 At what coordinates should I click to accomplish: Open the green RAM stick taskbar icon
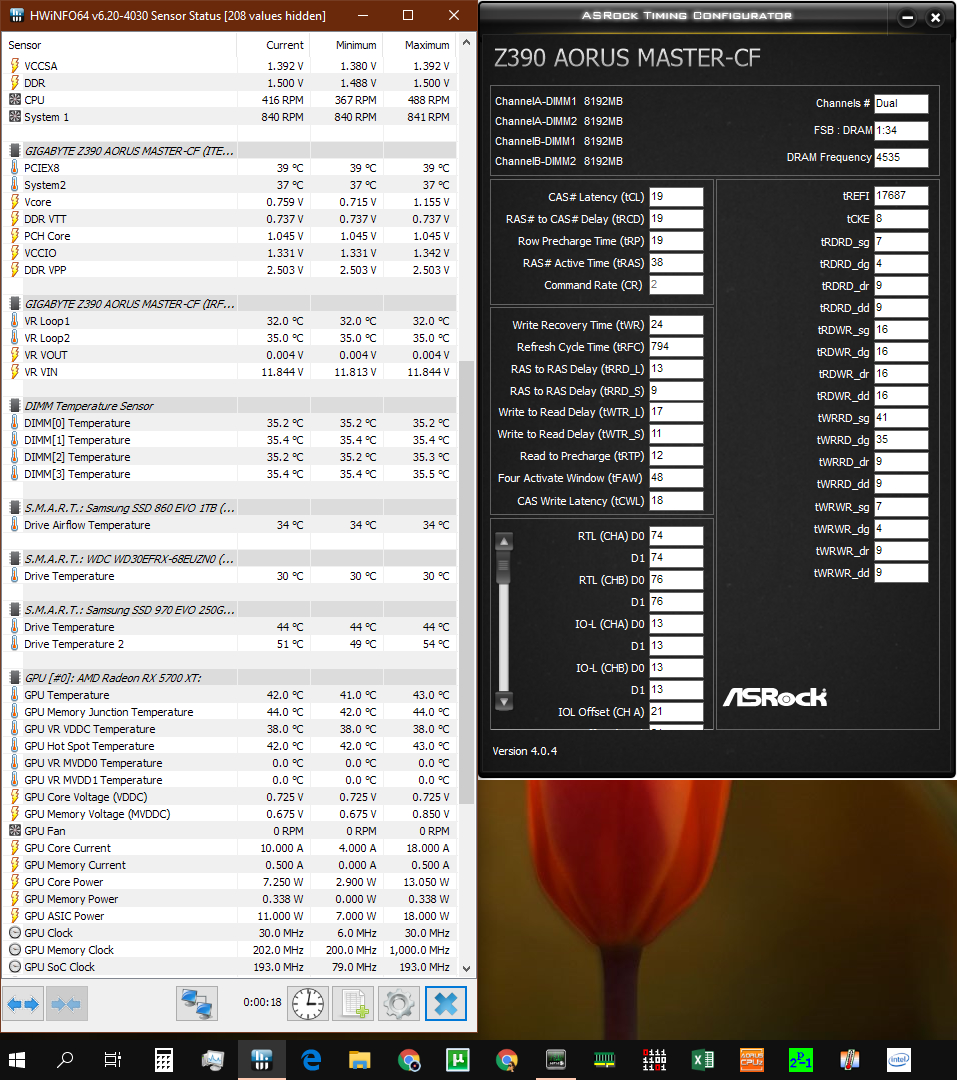604,1059
